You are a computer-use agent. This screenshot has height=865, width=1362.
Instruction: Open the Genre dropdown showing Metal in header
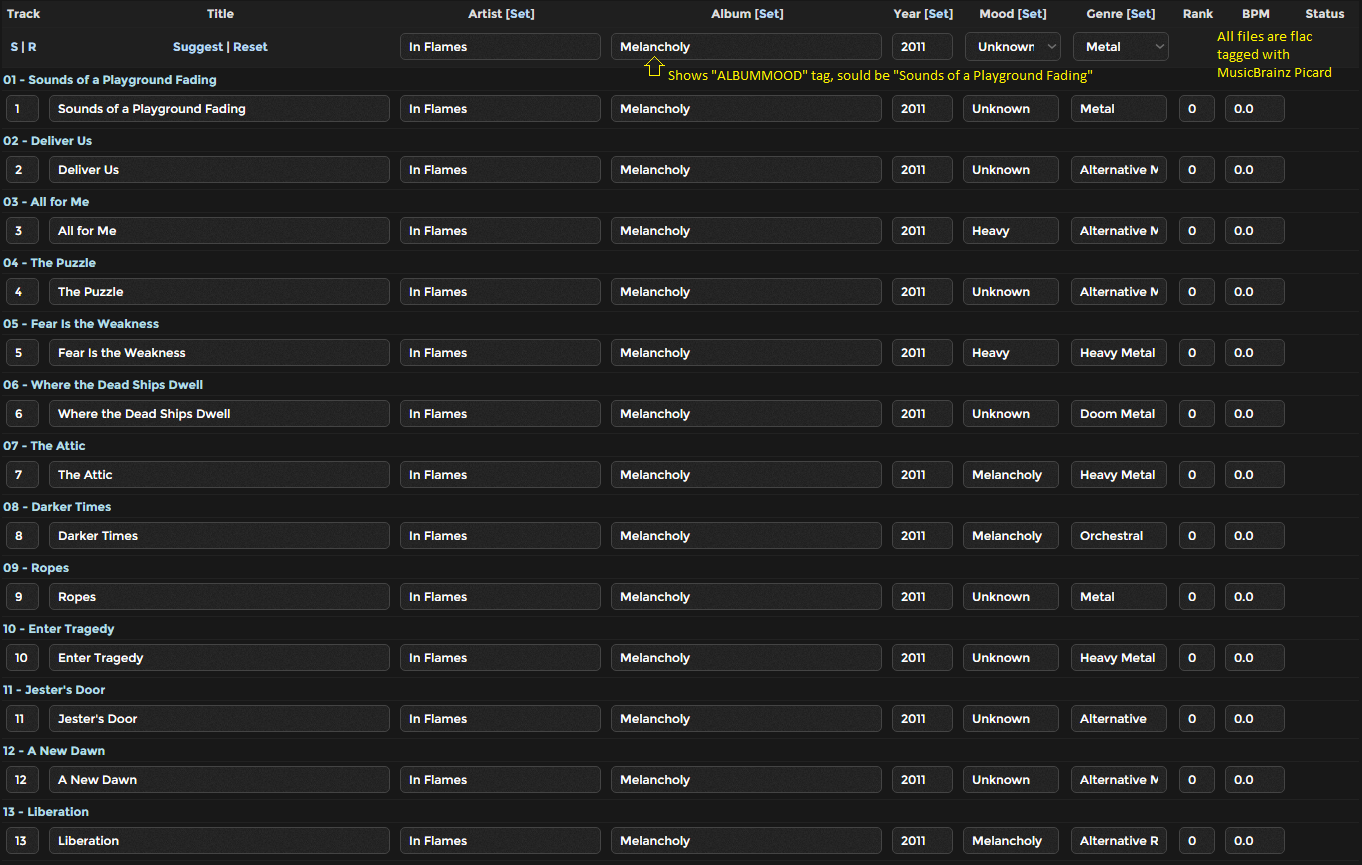tap(1120, 47)
